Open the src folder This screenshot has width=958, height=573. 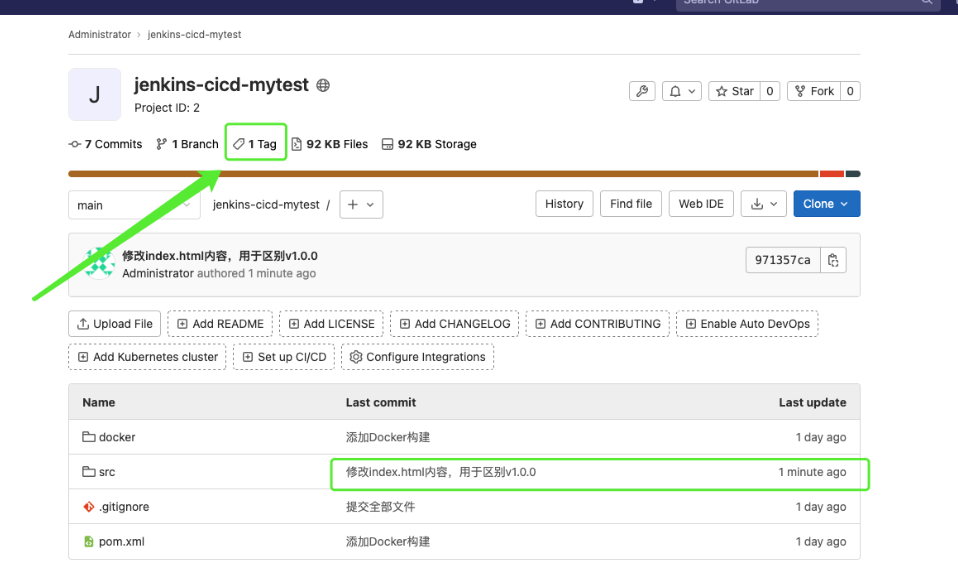point(107,472)
